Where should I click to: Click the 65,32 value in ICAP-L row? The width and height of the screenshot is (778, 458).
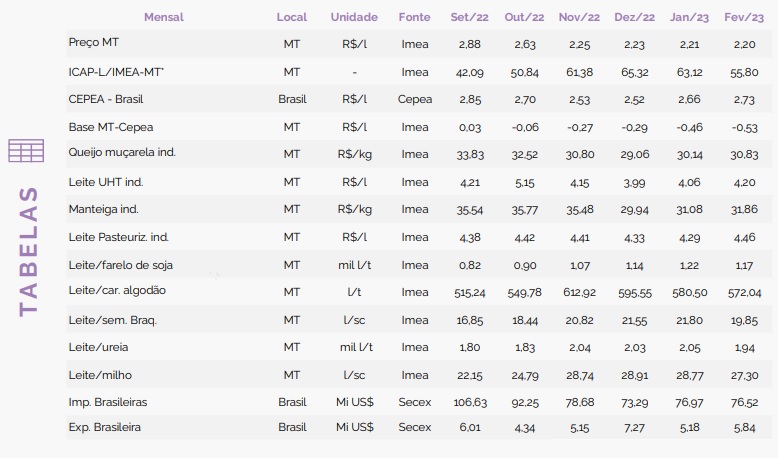pyautogui.click(x=635, y=72)
